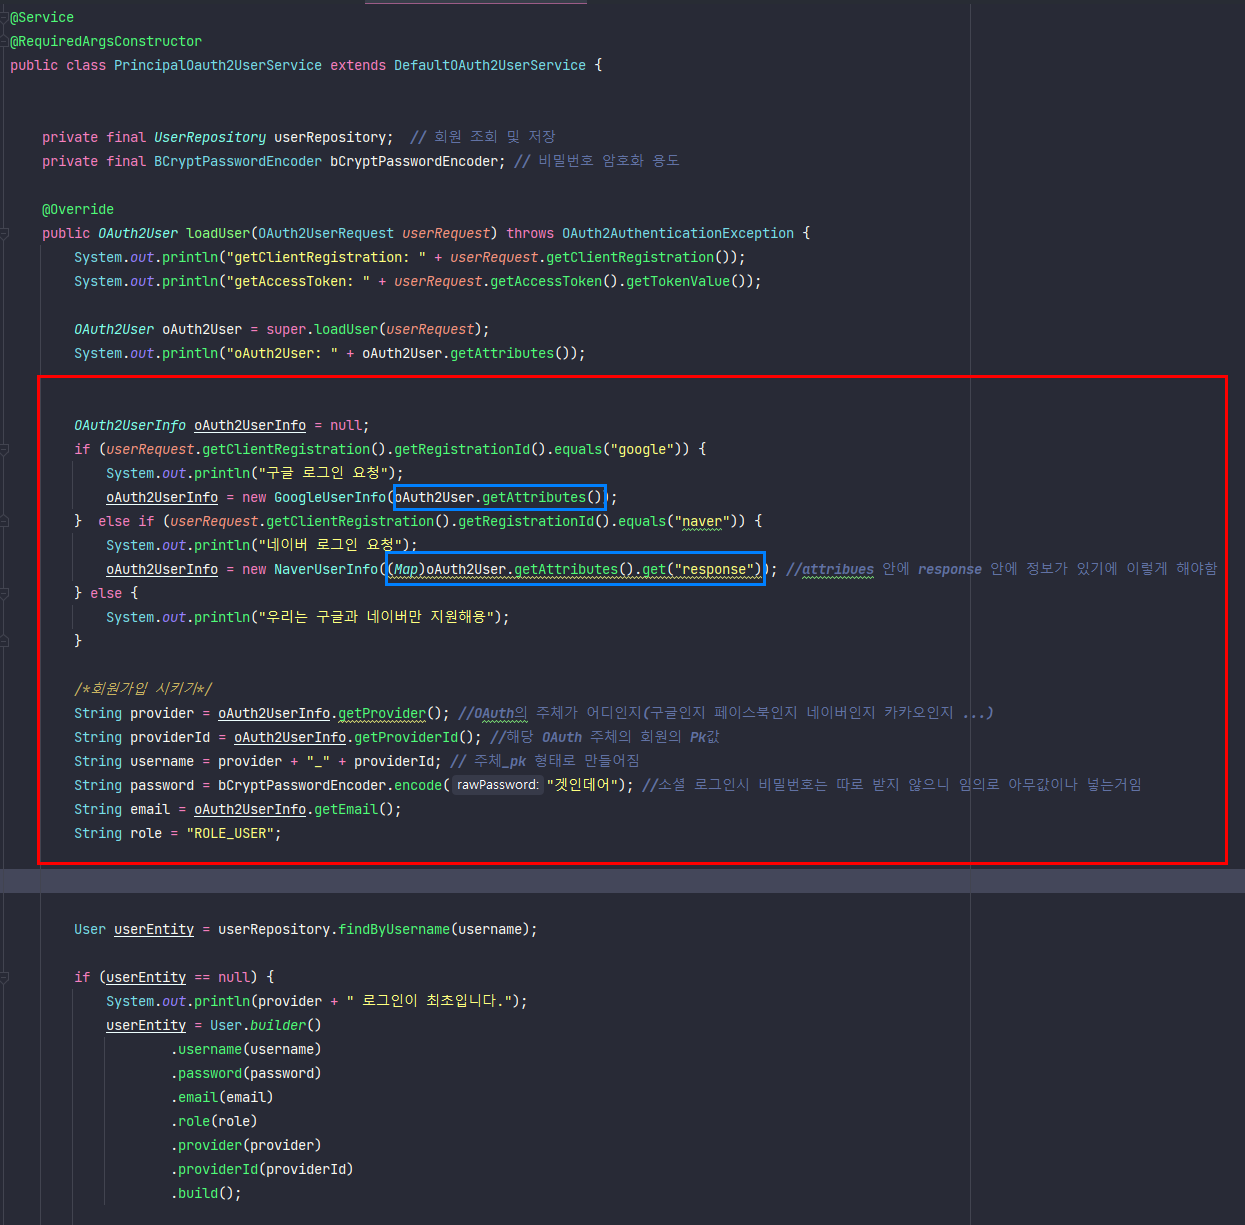The image size is (1245, 1225).
Task: Click the .build(); call
Action: point(206,1193)
